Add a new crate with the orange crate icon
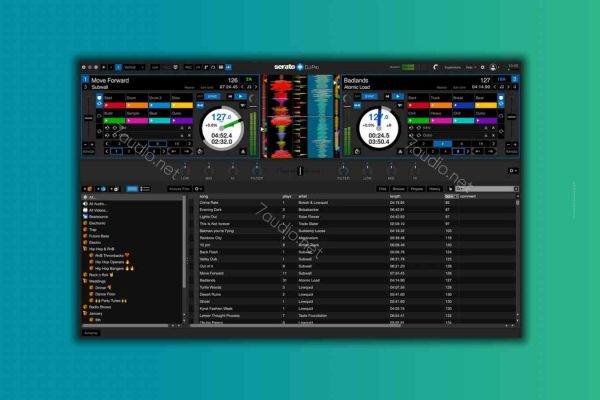This screenshot has height=400, width=600. [88, 189]
